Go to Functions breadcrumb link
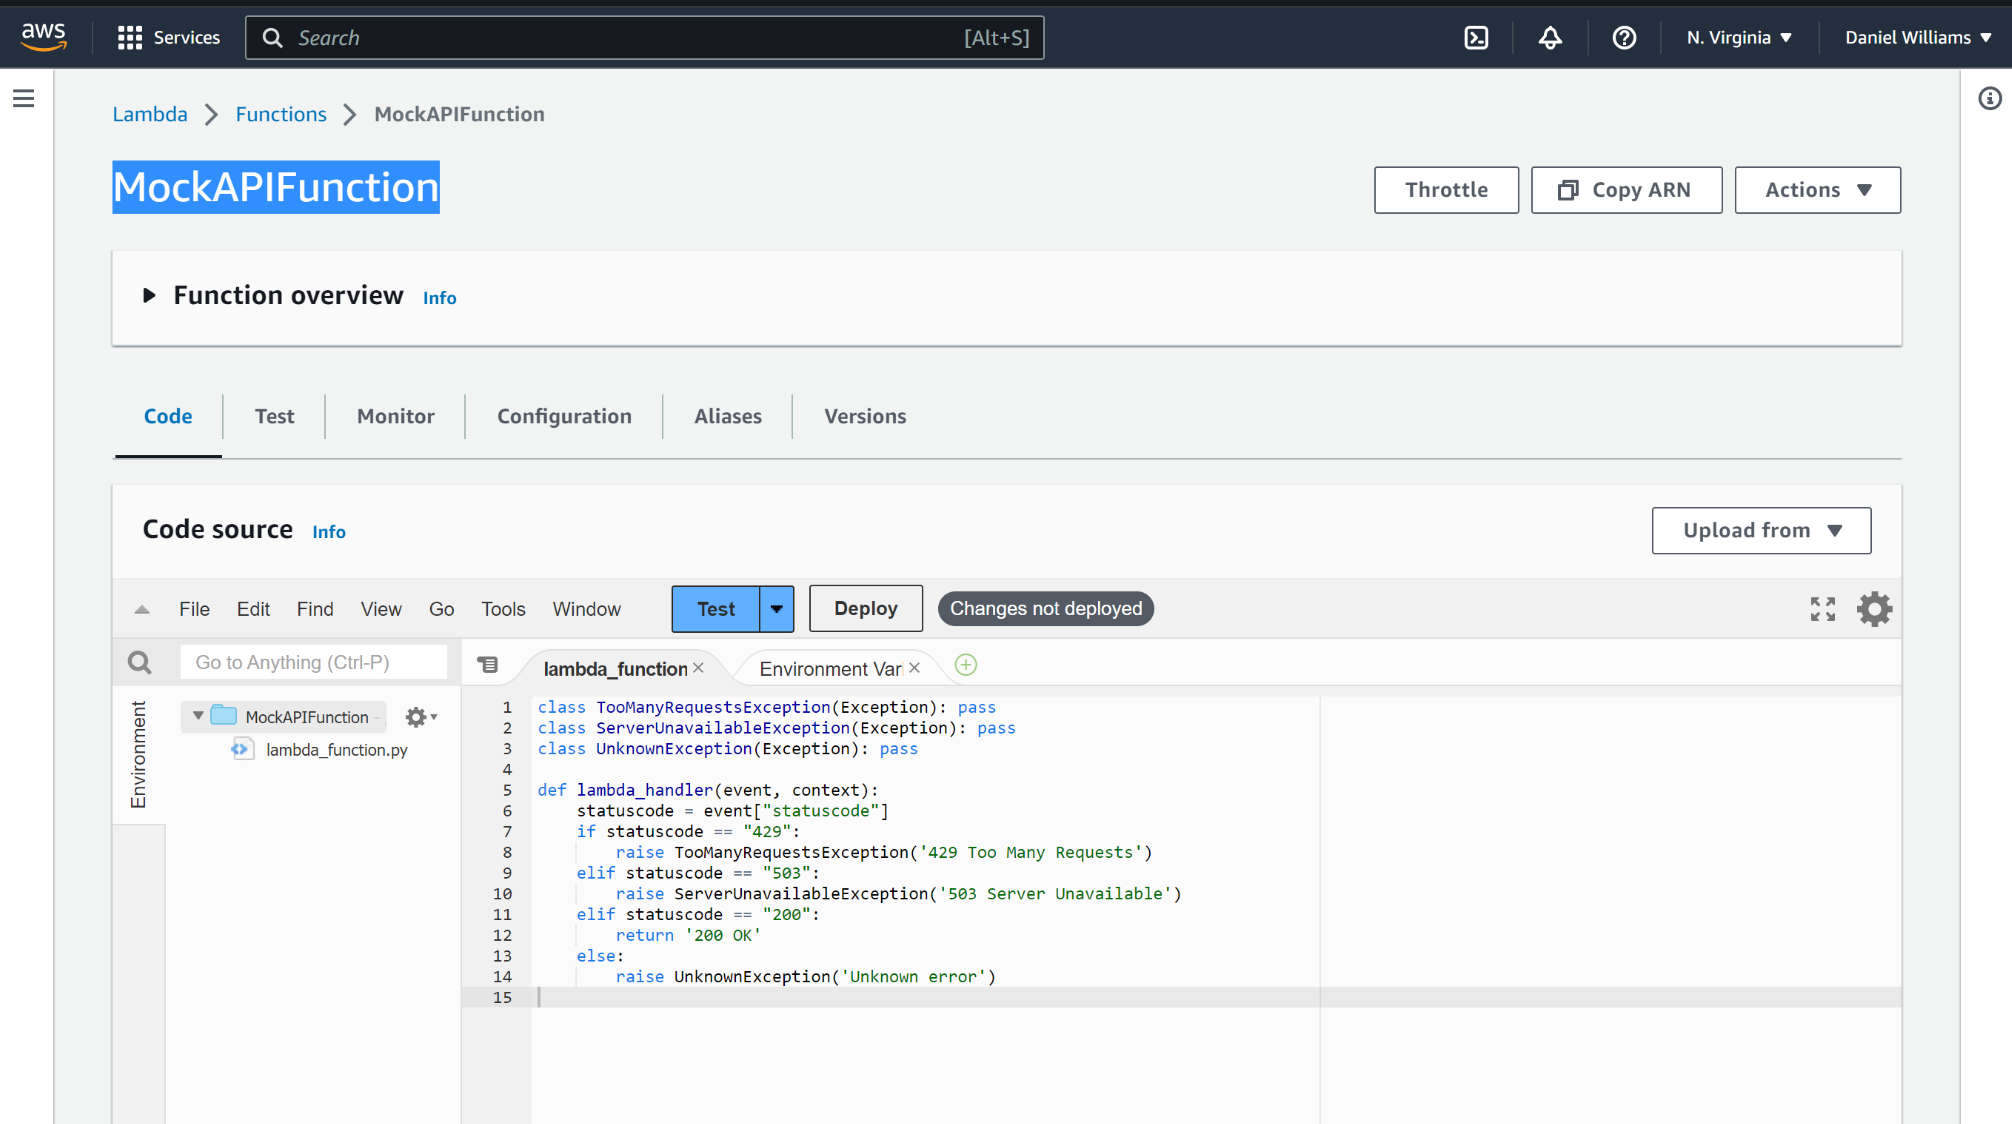Viewport: 2012px width, 1124px height. click(x=281, y=114)
